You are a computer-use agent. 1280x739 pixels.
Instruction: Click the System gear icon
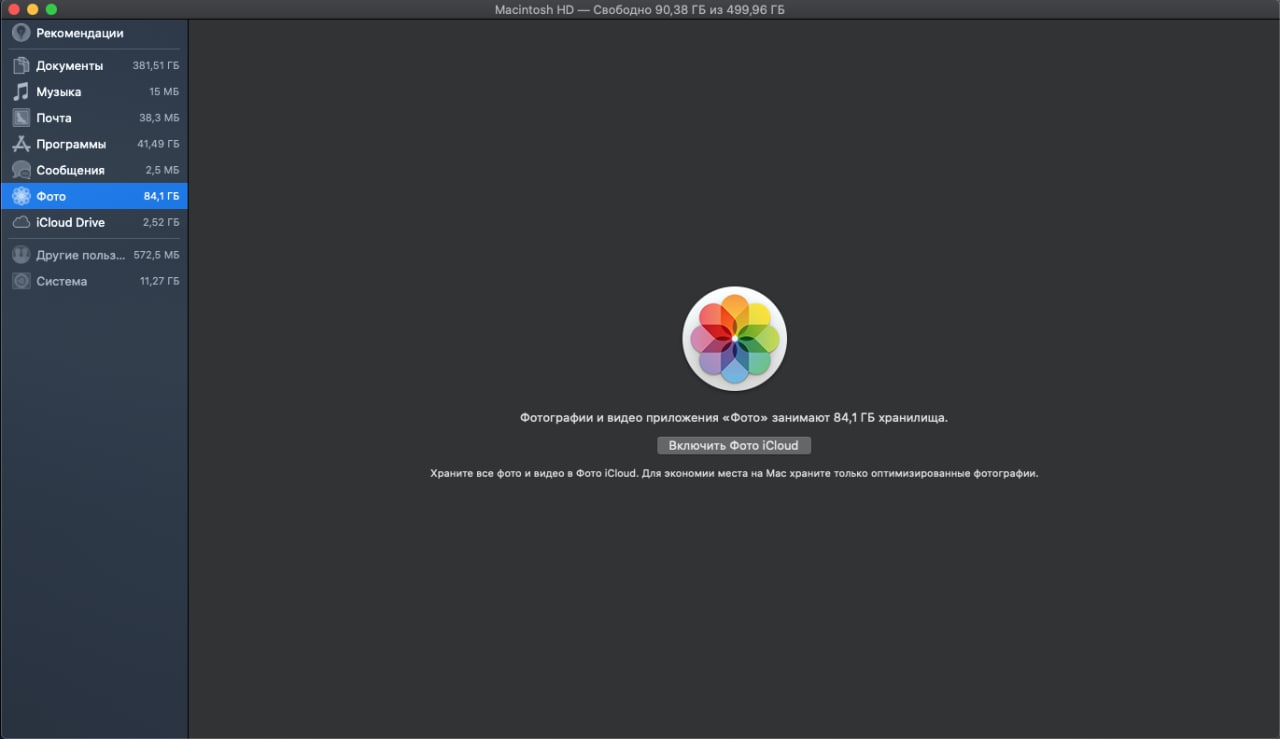coord(21,281)
